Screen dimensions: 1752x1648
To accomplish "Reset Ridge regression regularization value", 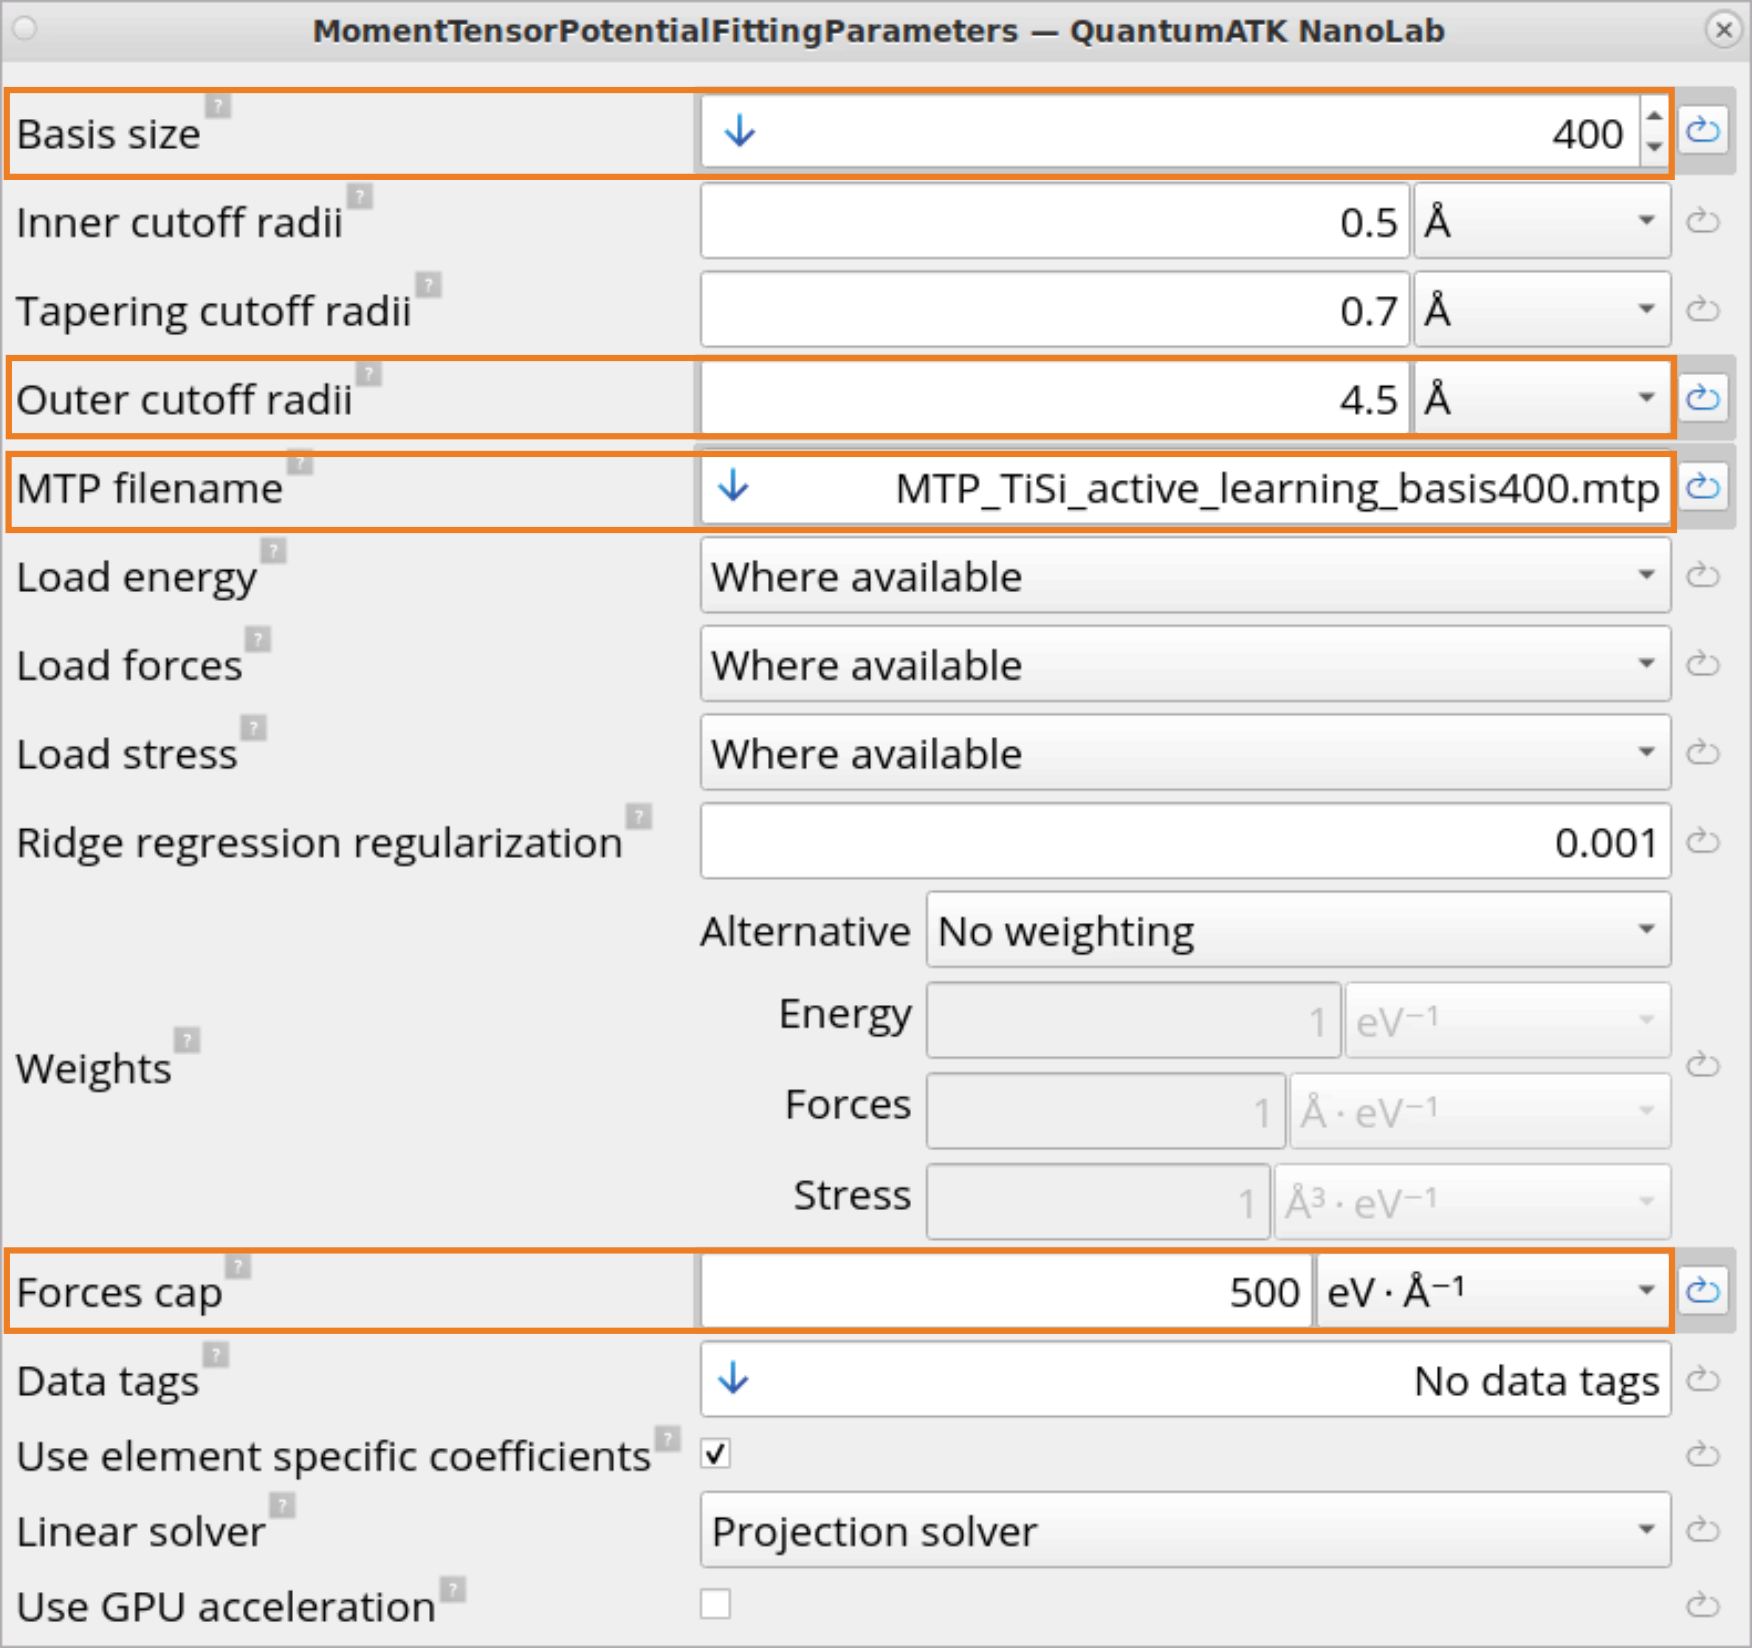I will point(1703,841).
